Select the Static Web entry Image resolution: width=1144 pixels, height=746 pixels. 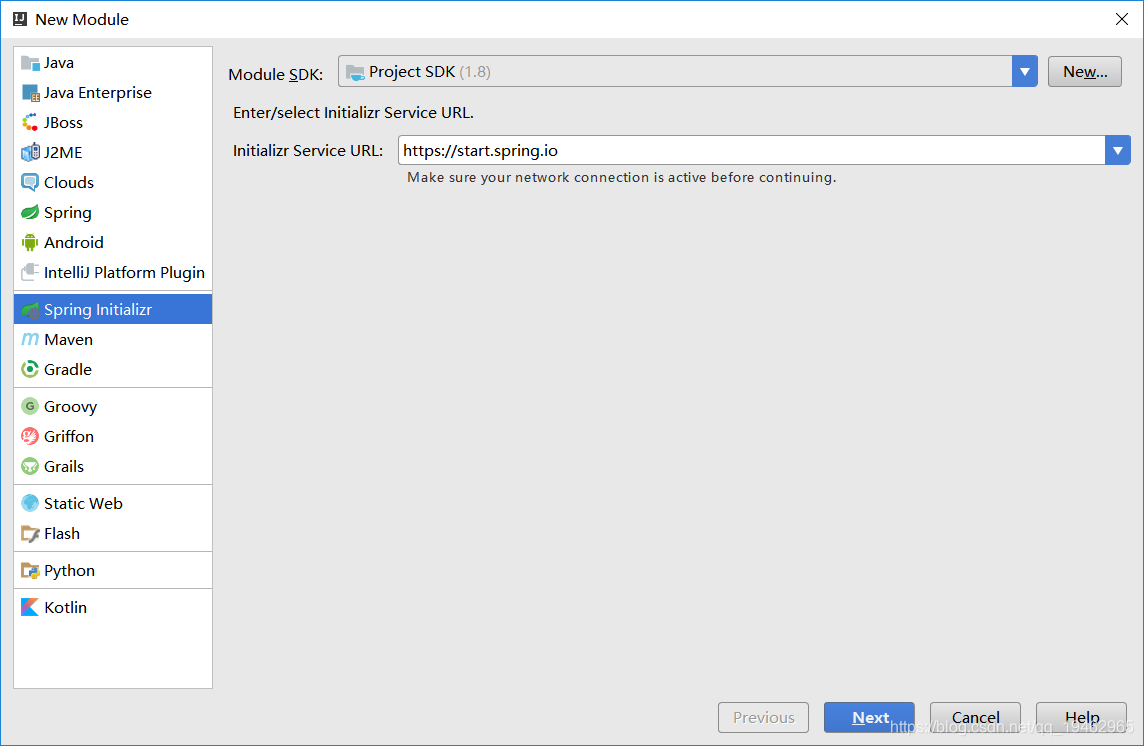113,504
